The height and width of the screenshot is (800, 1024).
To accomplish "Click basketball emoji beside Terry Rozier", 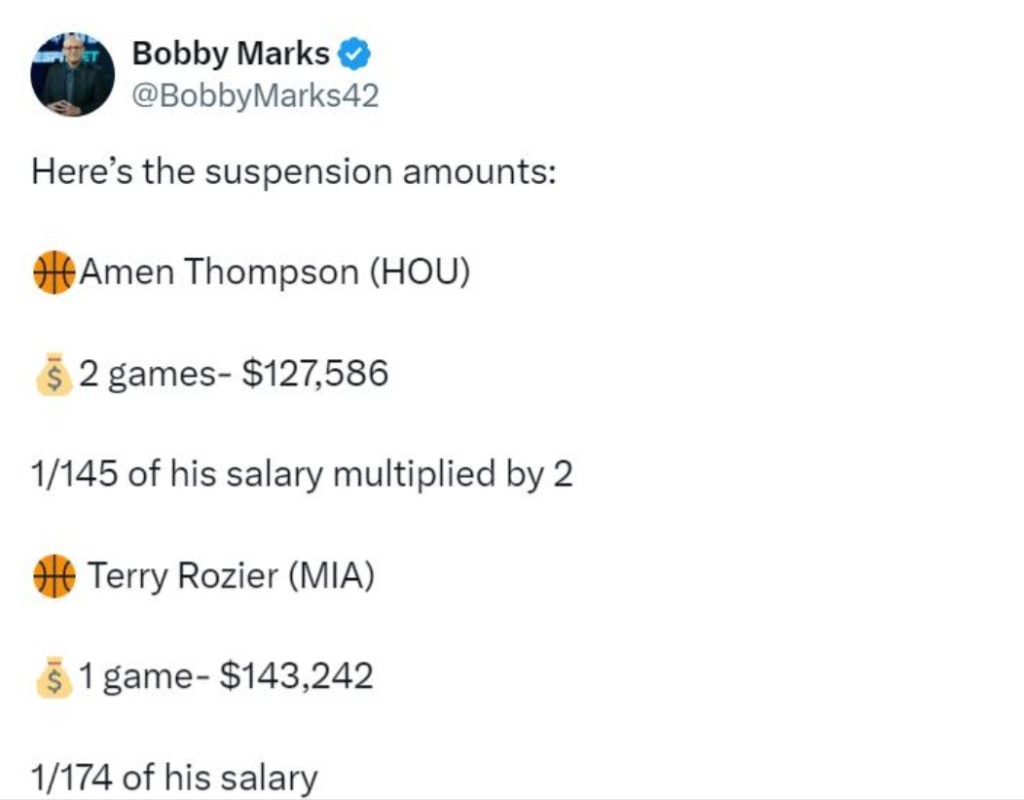I will (54, 577).
